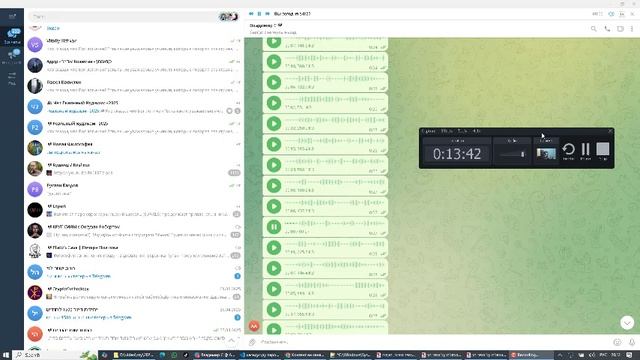Screen dimensions: 640x360
Task: Skip to next track in audio player bar
Action: [x=267, y=13]
